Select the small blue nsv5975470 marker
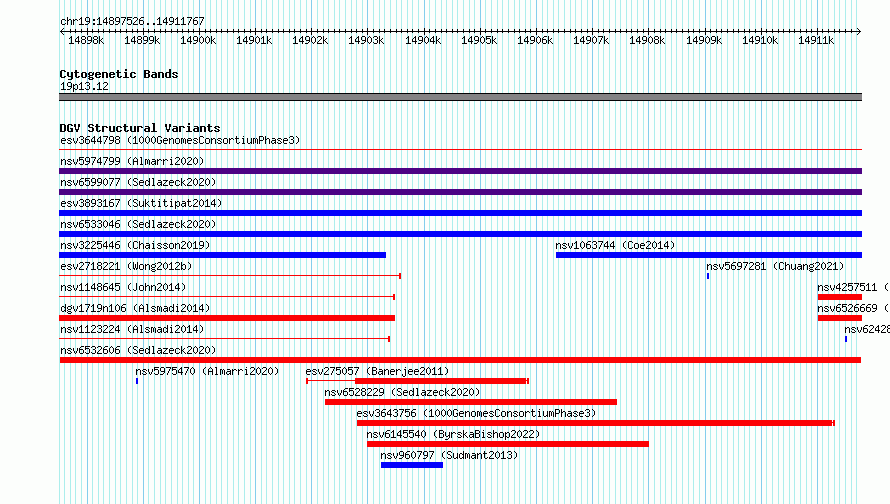890x504 pixels. coord(137,381)
